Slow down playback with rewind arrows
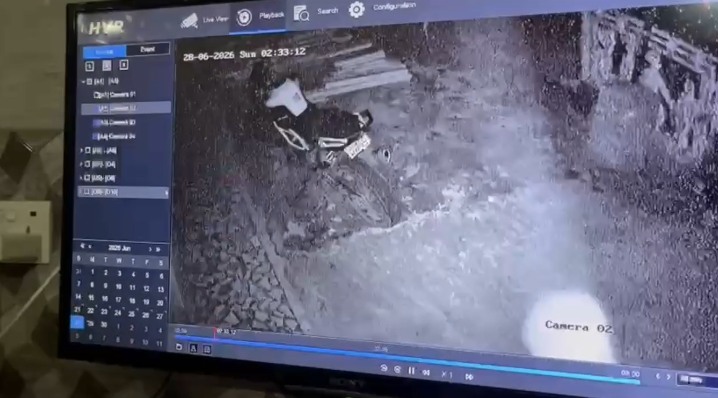The width and height of the screenshot is (718, 398). [x=426, y=373]
